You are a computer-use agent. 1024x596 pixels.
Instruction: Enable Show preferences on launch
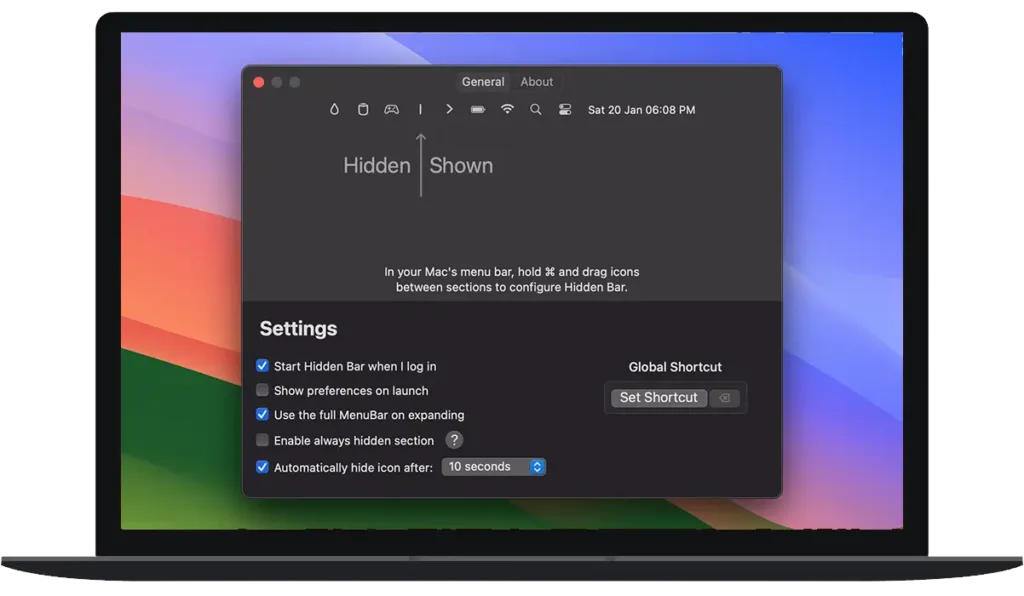[x=262, y=390]
